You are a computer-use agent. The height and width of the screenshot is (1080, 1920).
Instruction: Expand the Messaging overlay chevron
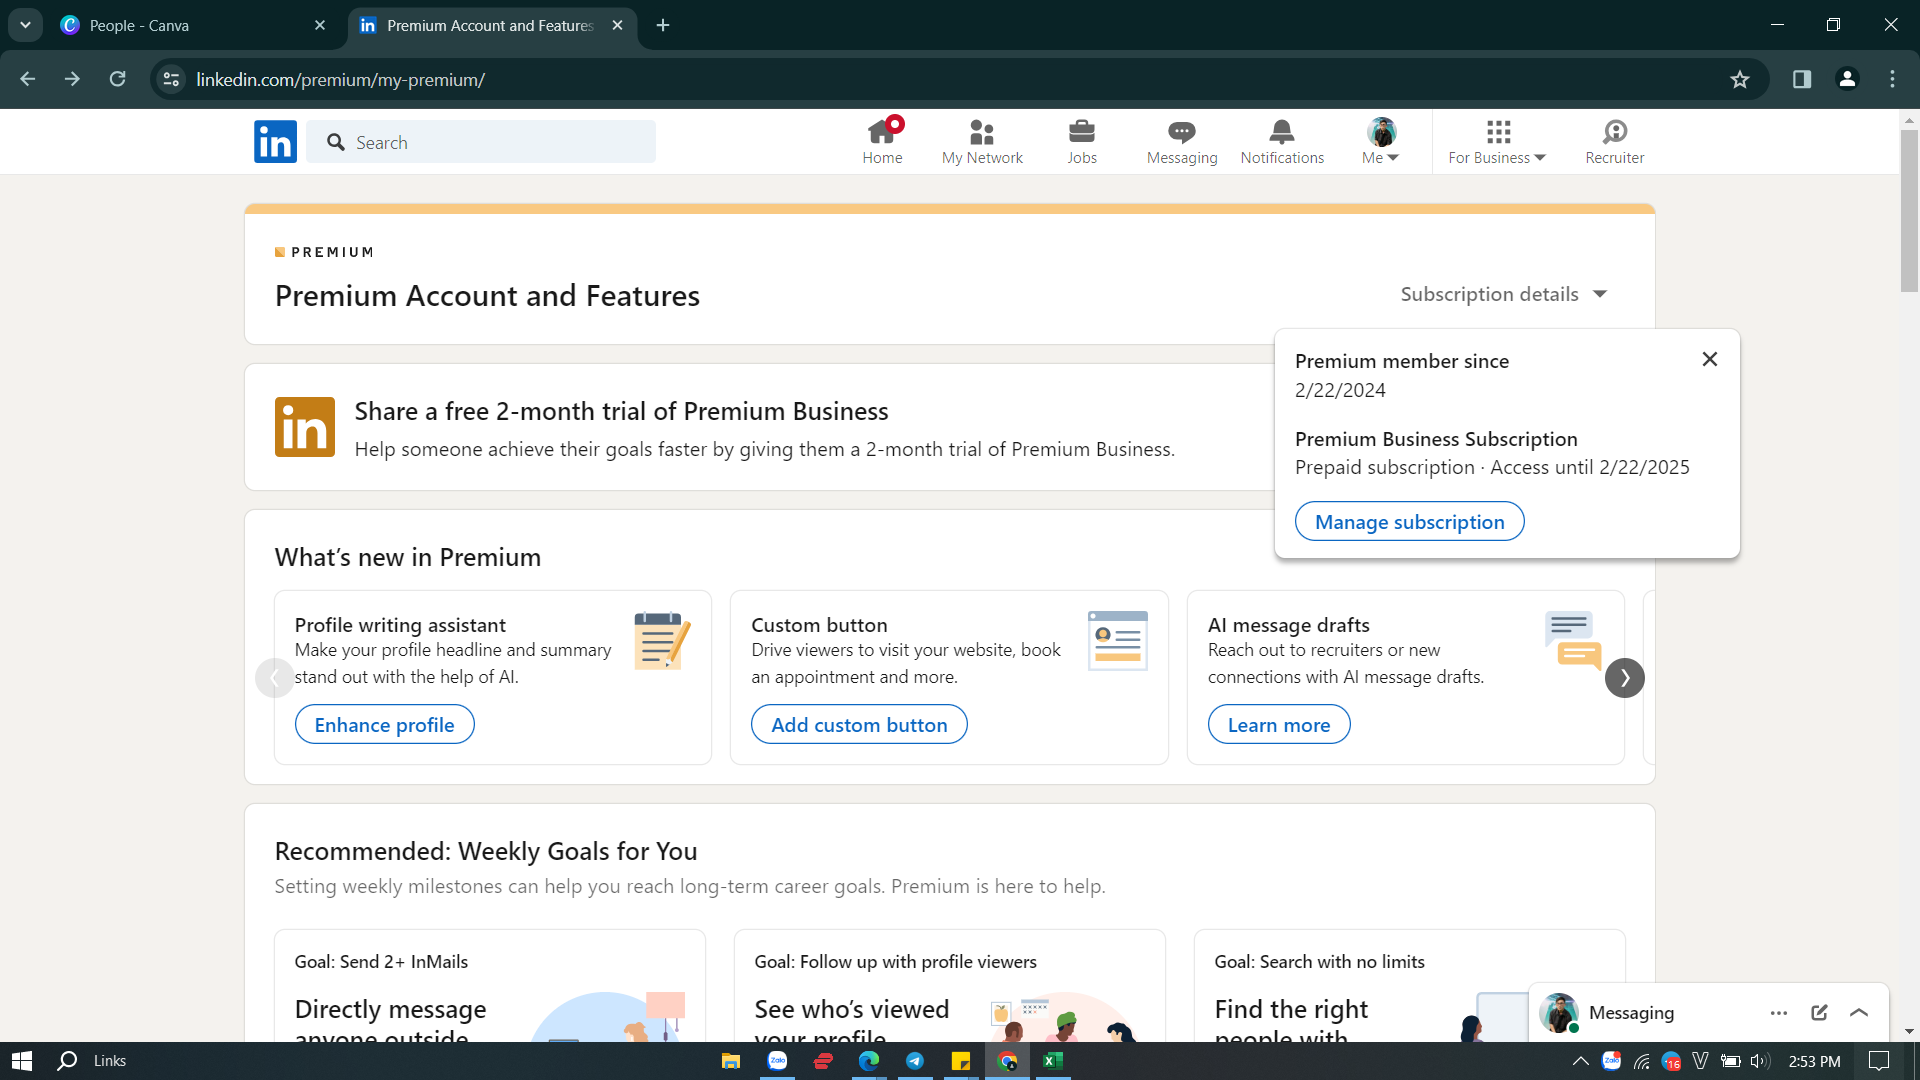1859,1013
